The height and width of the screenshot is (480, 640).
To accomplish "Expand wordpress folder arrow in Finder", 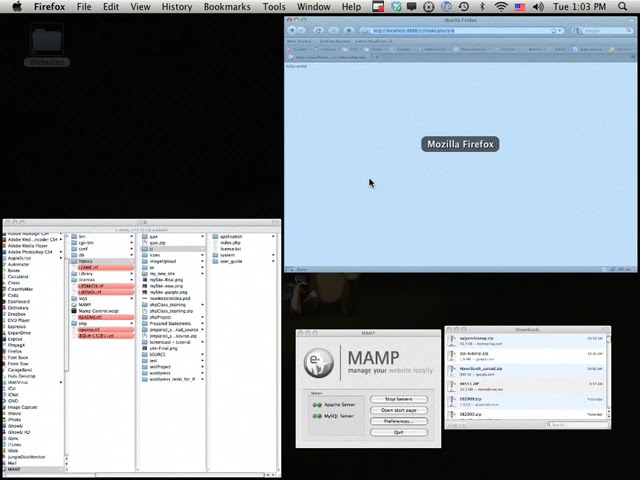I will pos(202,373).
